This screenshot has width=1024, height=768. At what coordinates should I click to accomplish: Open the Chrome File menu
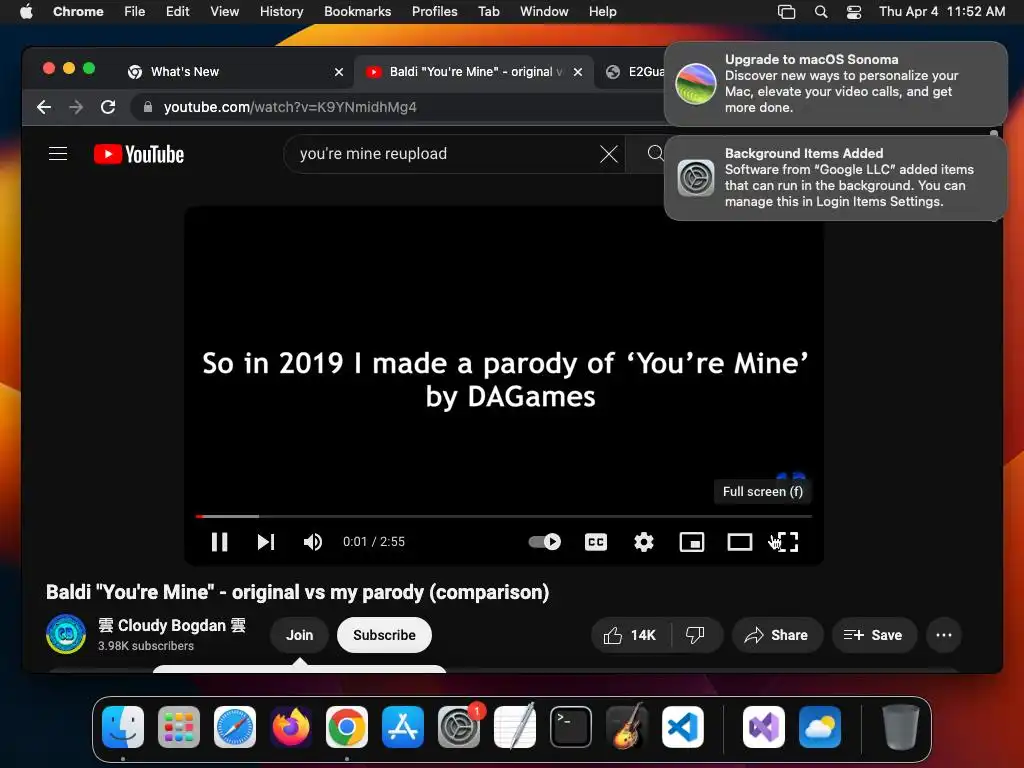point(135,11)
